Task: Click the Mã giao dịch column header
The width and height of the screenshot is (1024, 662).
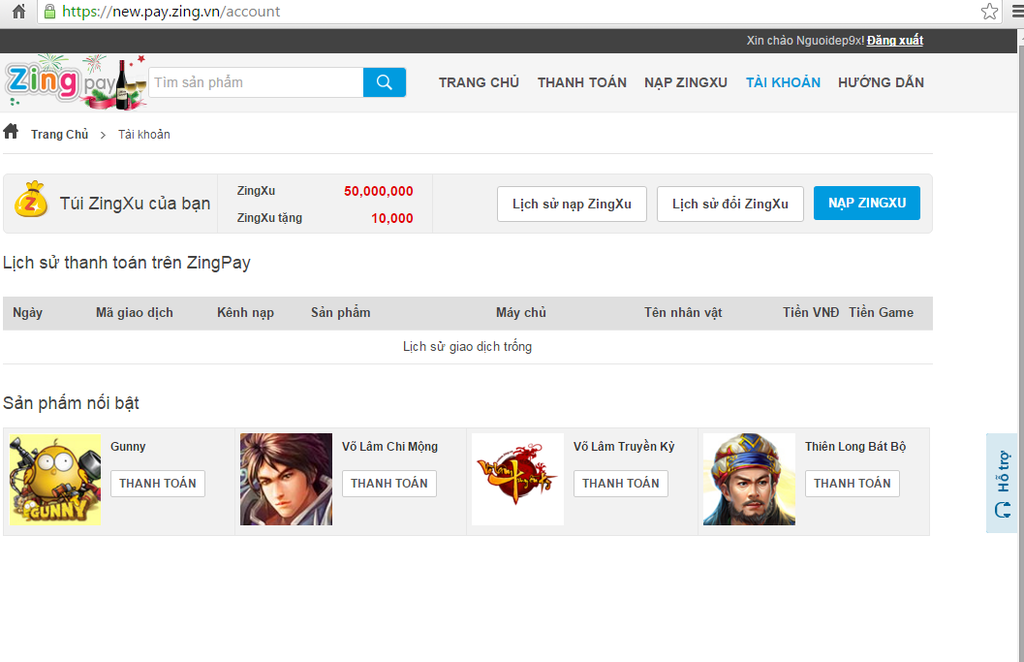Action: pyautogui.click(x=135, y=313)
